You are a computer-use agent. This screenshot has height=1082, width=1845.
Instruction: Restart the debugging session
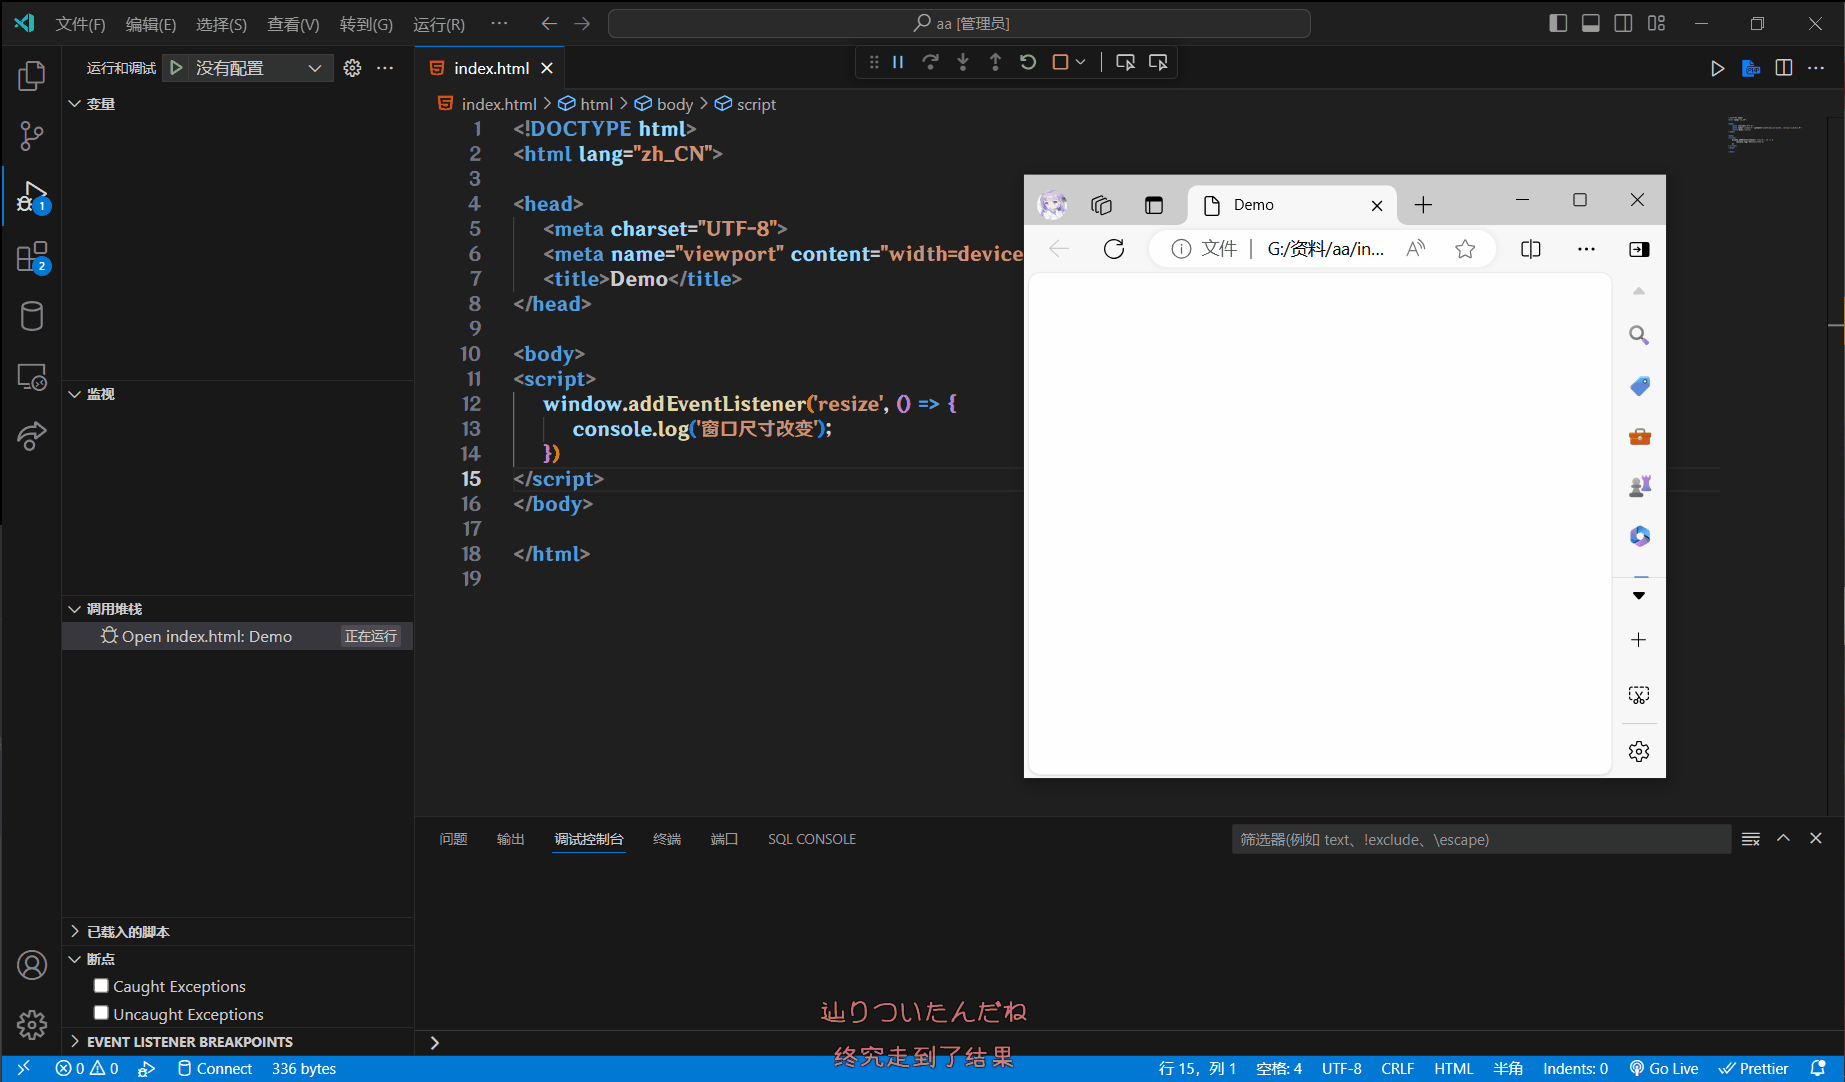1028,62
